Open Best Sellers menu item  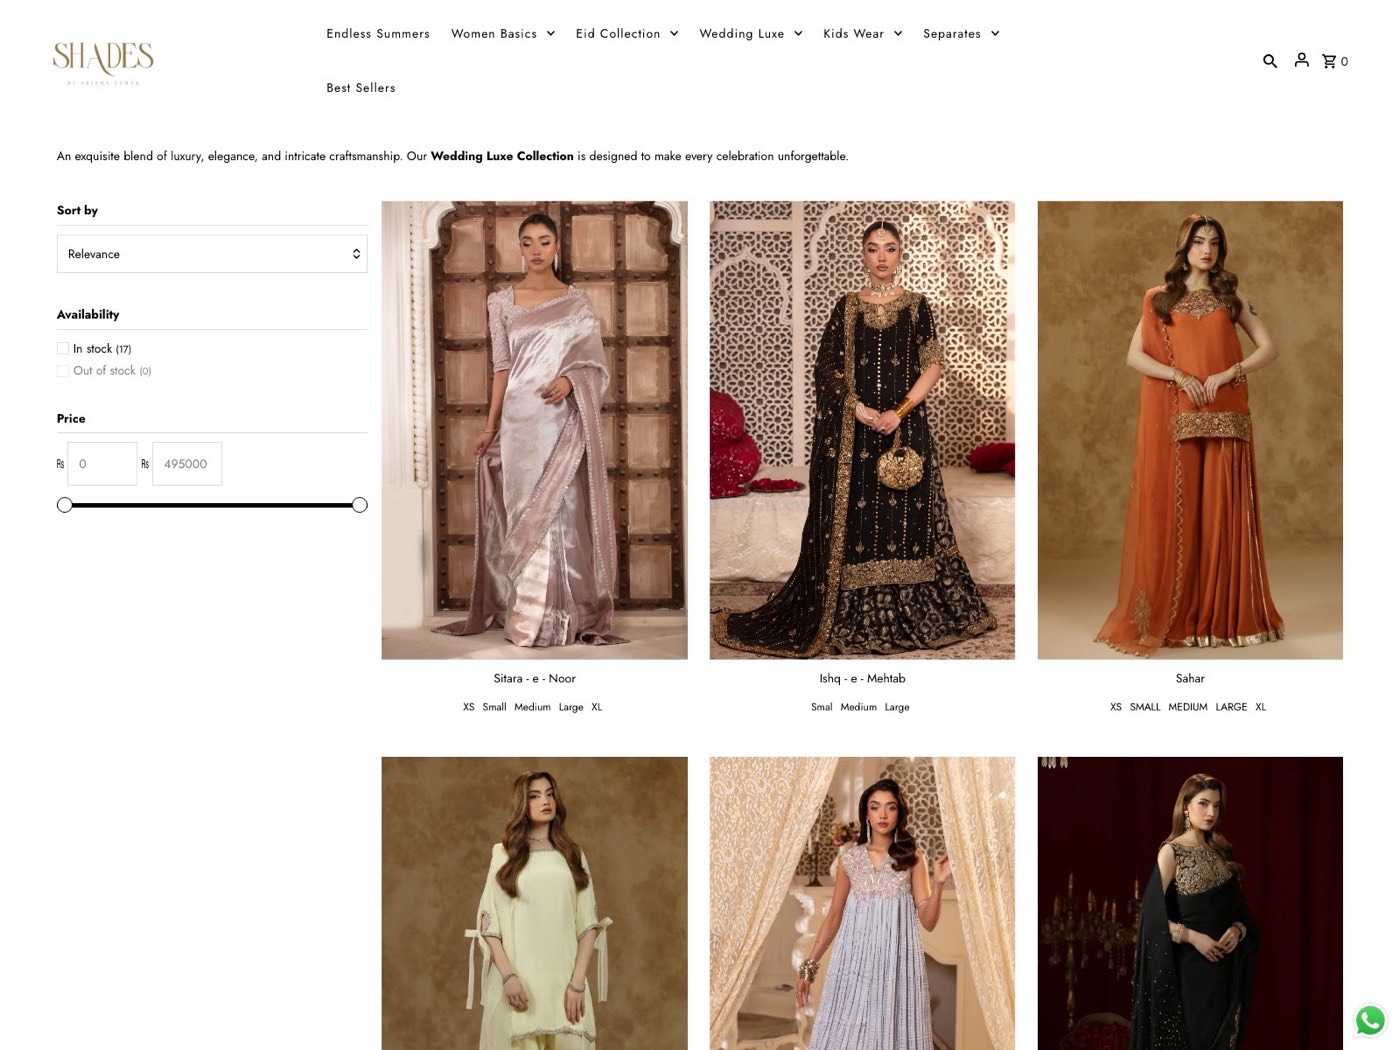(x=361, y=88)
